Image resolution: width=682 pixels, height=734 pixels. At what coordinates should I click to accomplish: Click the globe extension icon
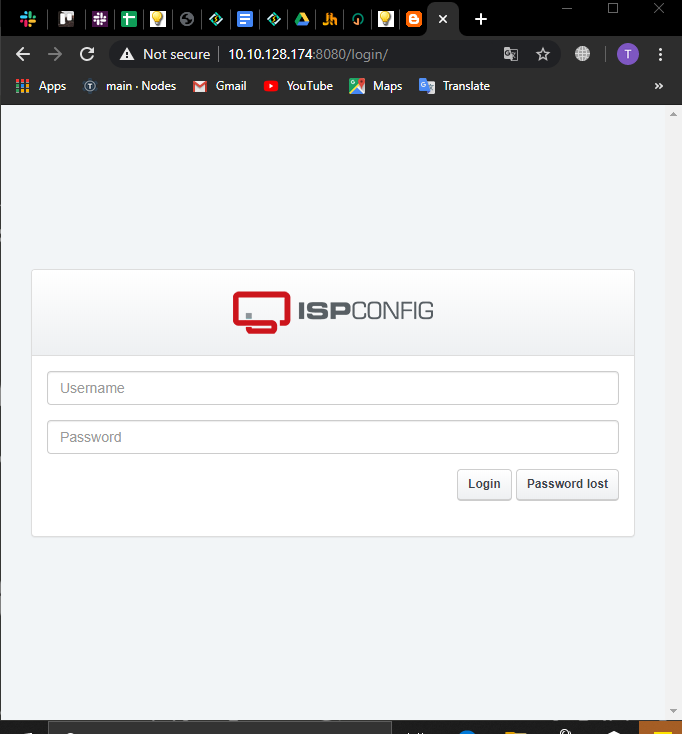pyautogui.click(x=582, y=54)
